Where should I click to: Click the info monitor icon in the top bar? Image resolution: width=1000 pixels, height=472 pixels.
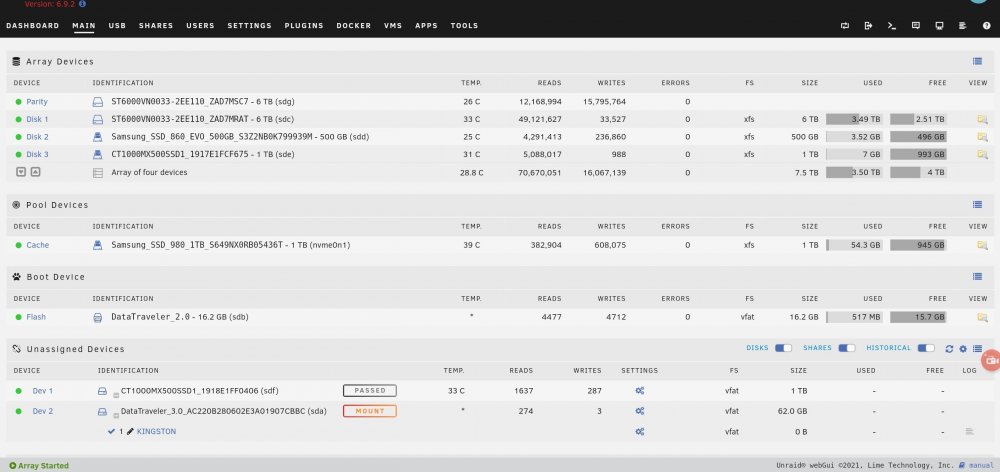(x=939, y=26)
